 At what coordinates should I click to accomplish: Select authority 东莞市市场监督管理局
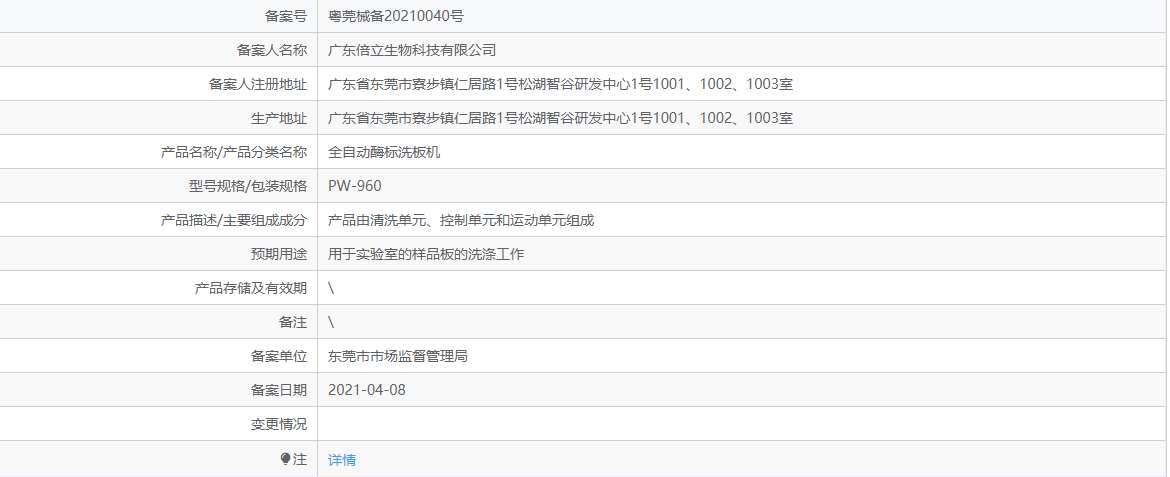pyautogui.click(x=398, y=356)
